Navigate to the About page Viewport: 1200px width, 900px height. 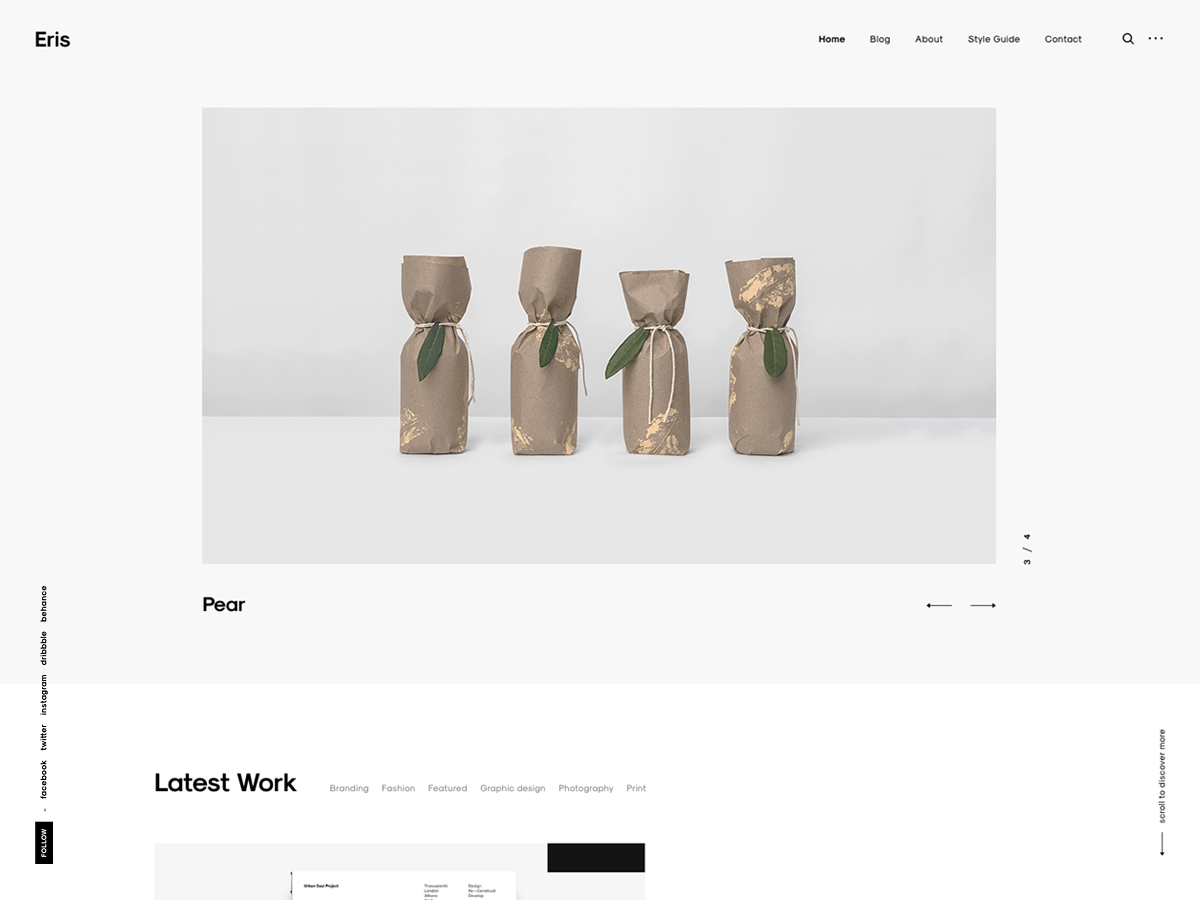pos(929,39)
